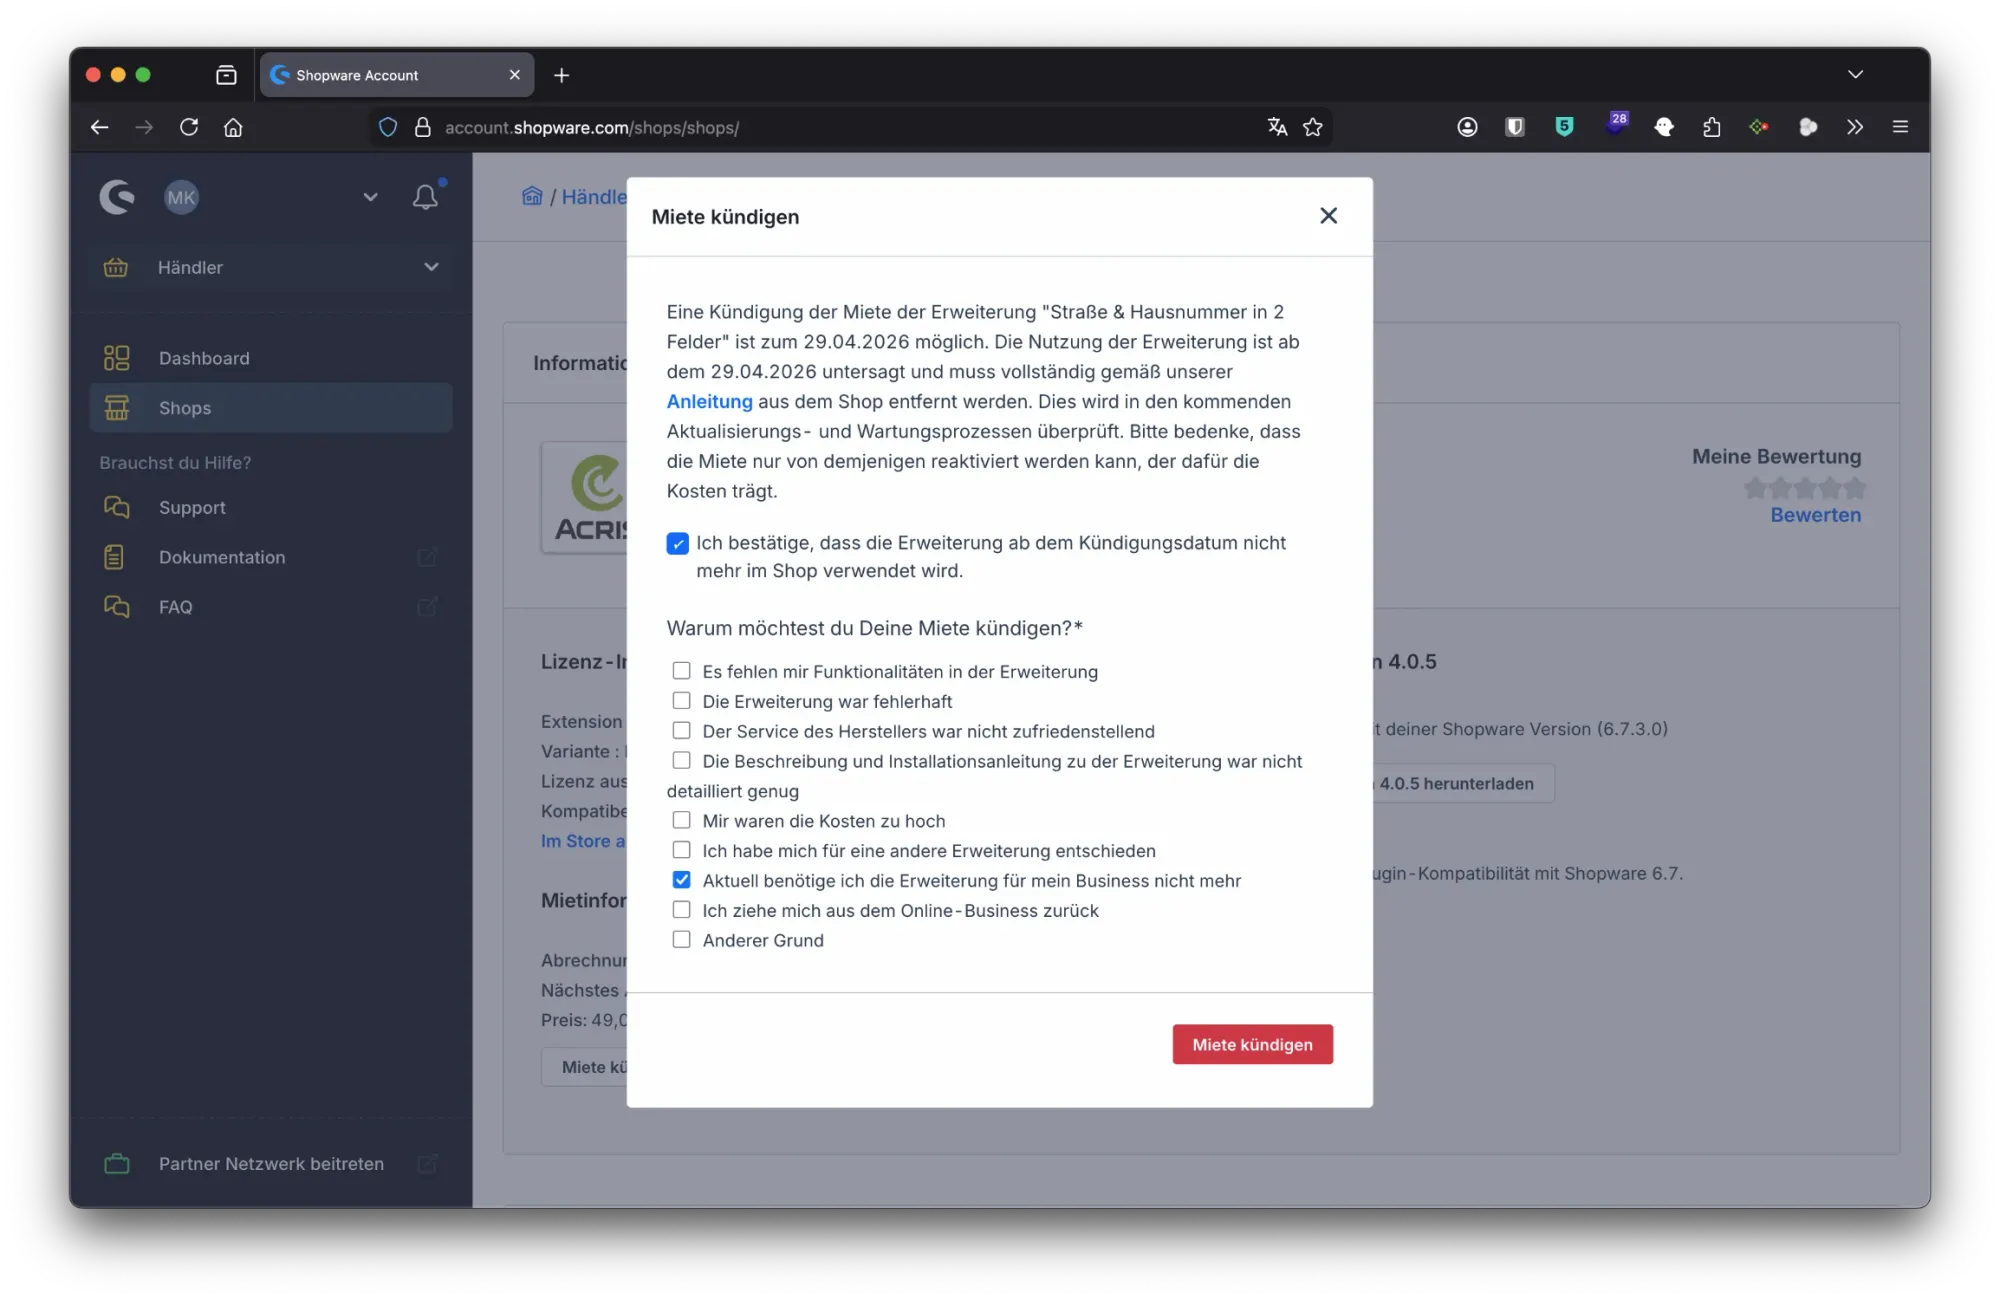Viewport: 2000px width, 1300px height.
Task: Open Support via the chat bubble icon
Action: click(x=116, y=507)
